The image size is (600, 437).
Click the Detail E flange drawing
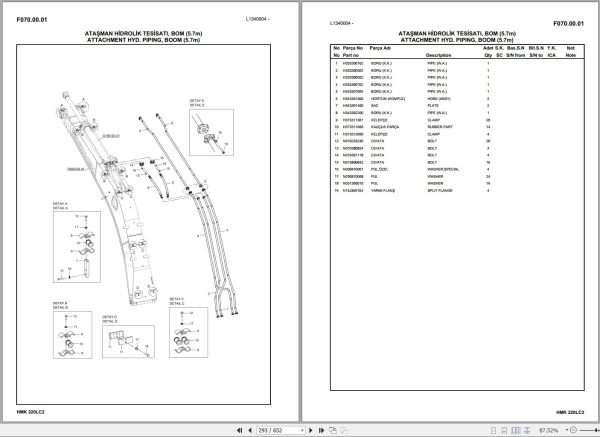(x=211, y=132)
